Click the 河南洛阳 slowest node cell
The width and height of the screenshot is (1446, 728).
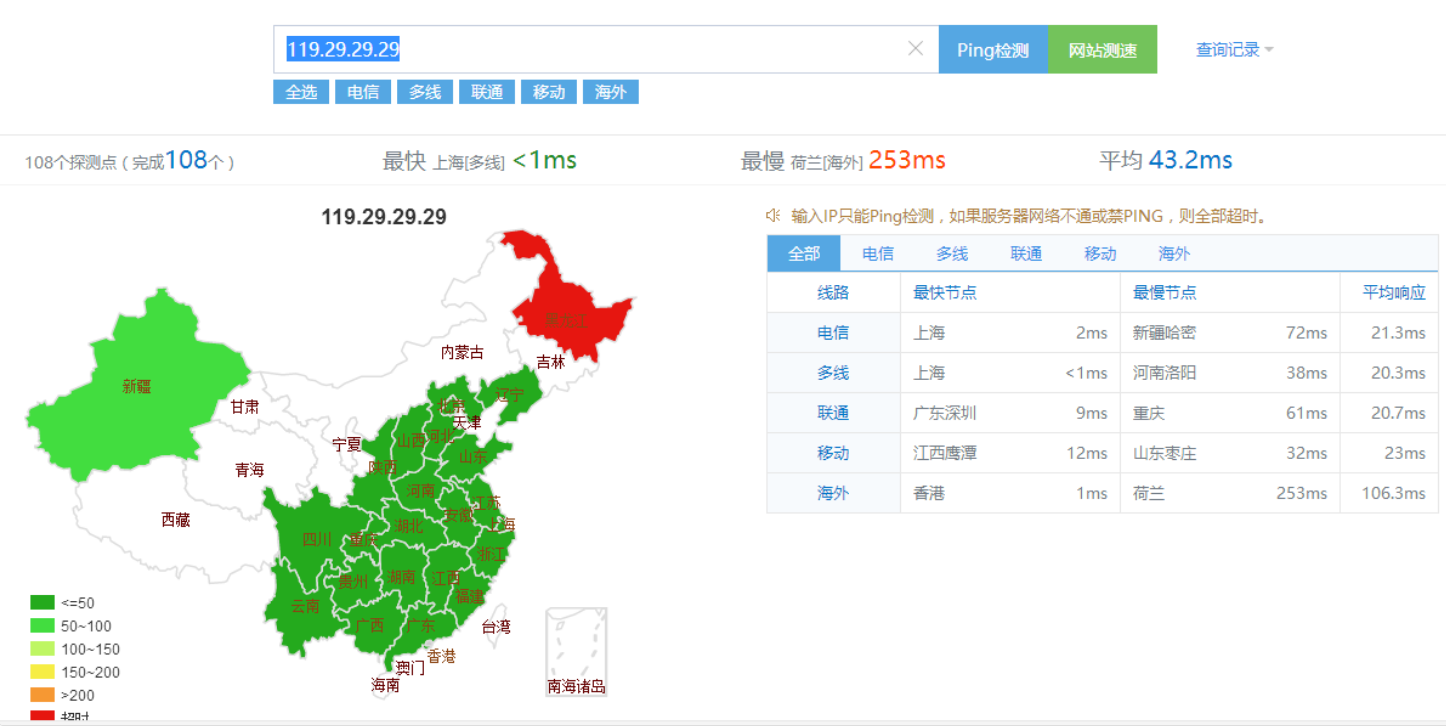[x=1164, y=373]
